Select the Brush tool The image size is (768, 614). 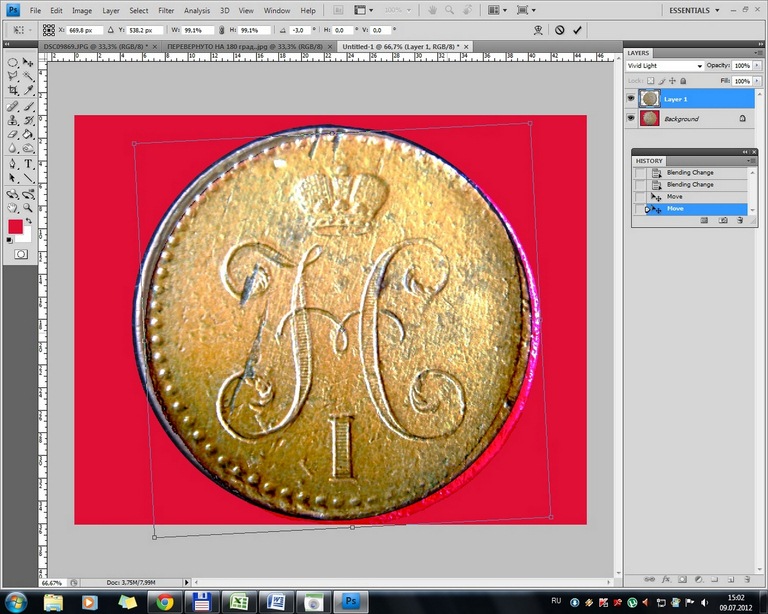(x=28, y=106)
